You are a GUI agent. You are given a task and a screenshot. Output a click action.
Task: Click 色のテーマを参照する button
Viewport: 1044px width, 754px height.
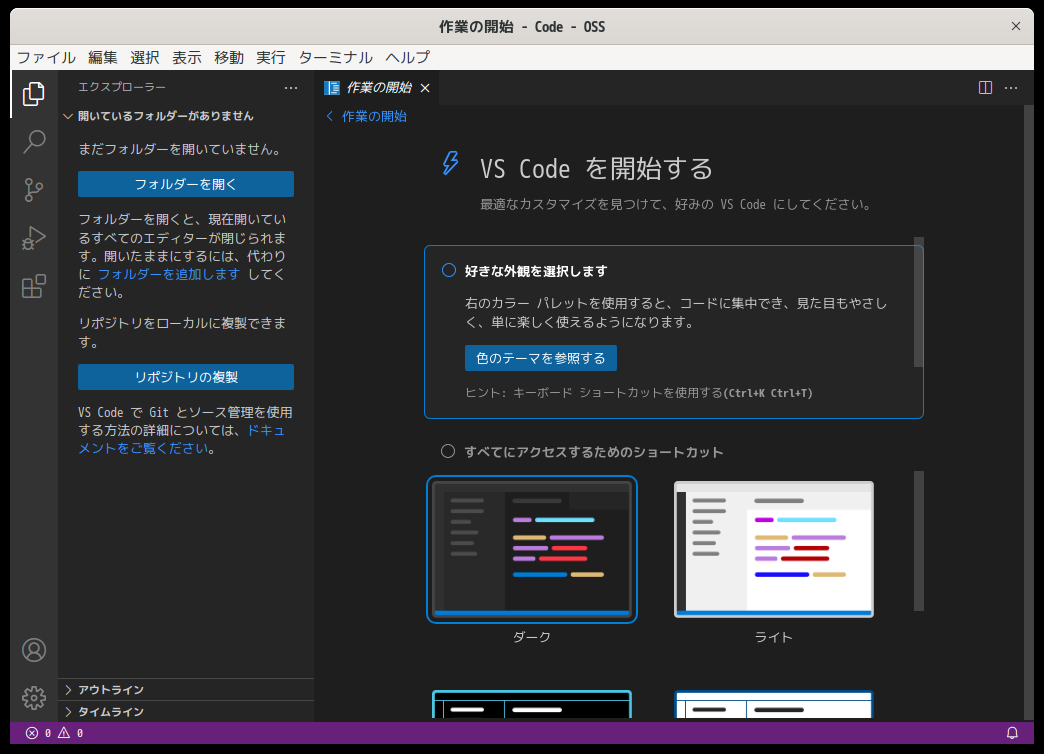click(x=541, y=358)
